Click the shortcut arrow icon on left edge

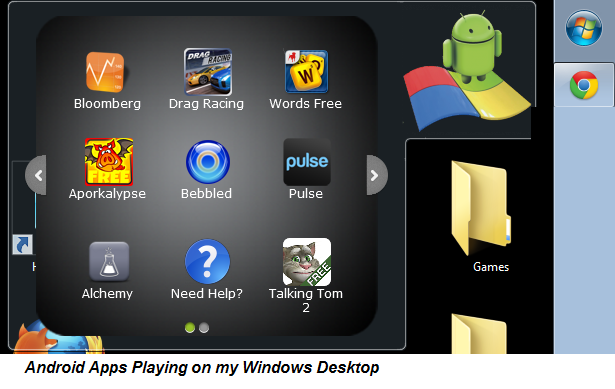(22, 245)
